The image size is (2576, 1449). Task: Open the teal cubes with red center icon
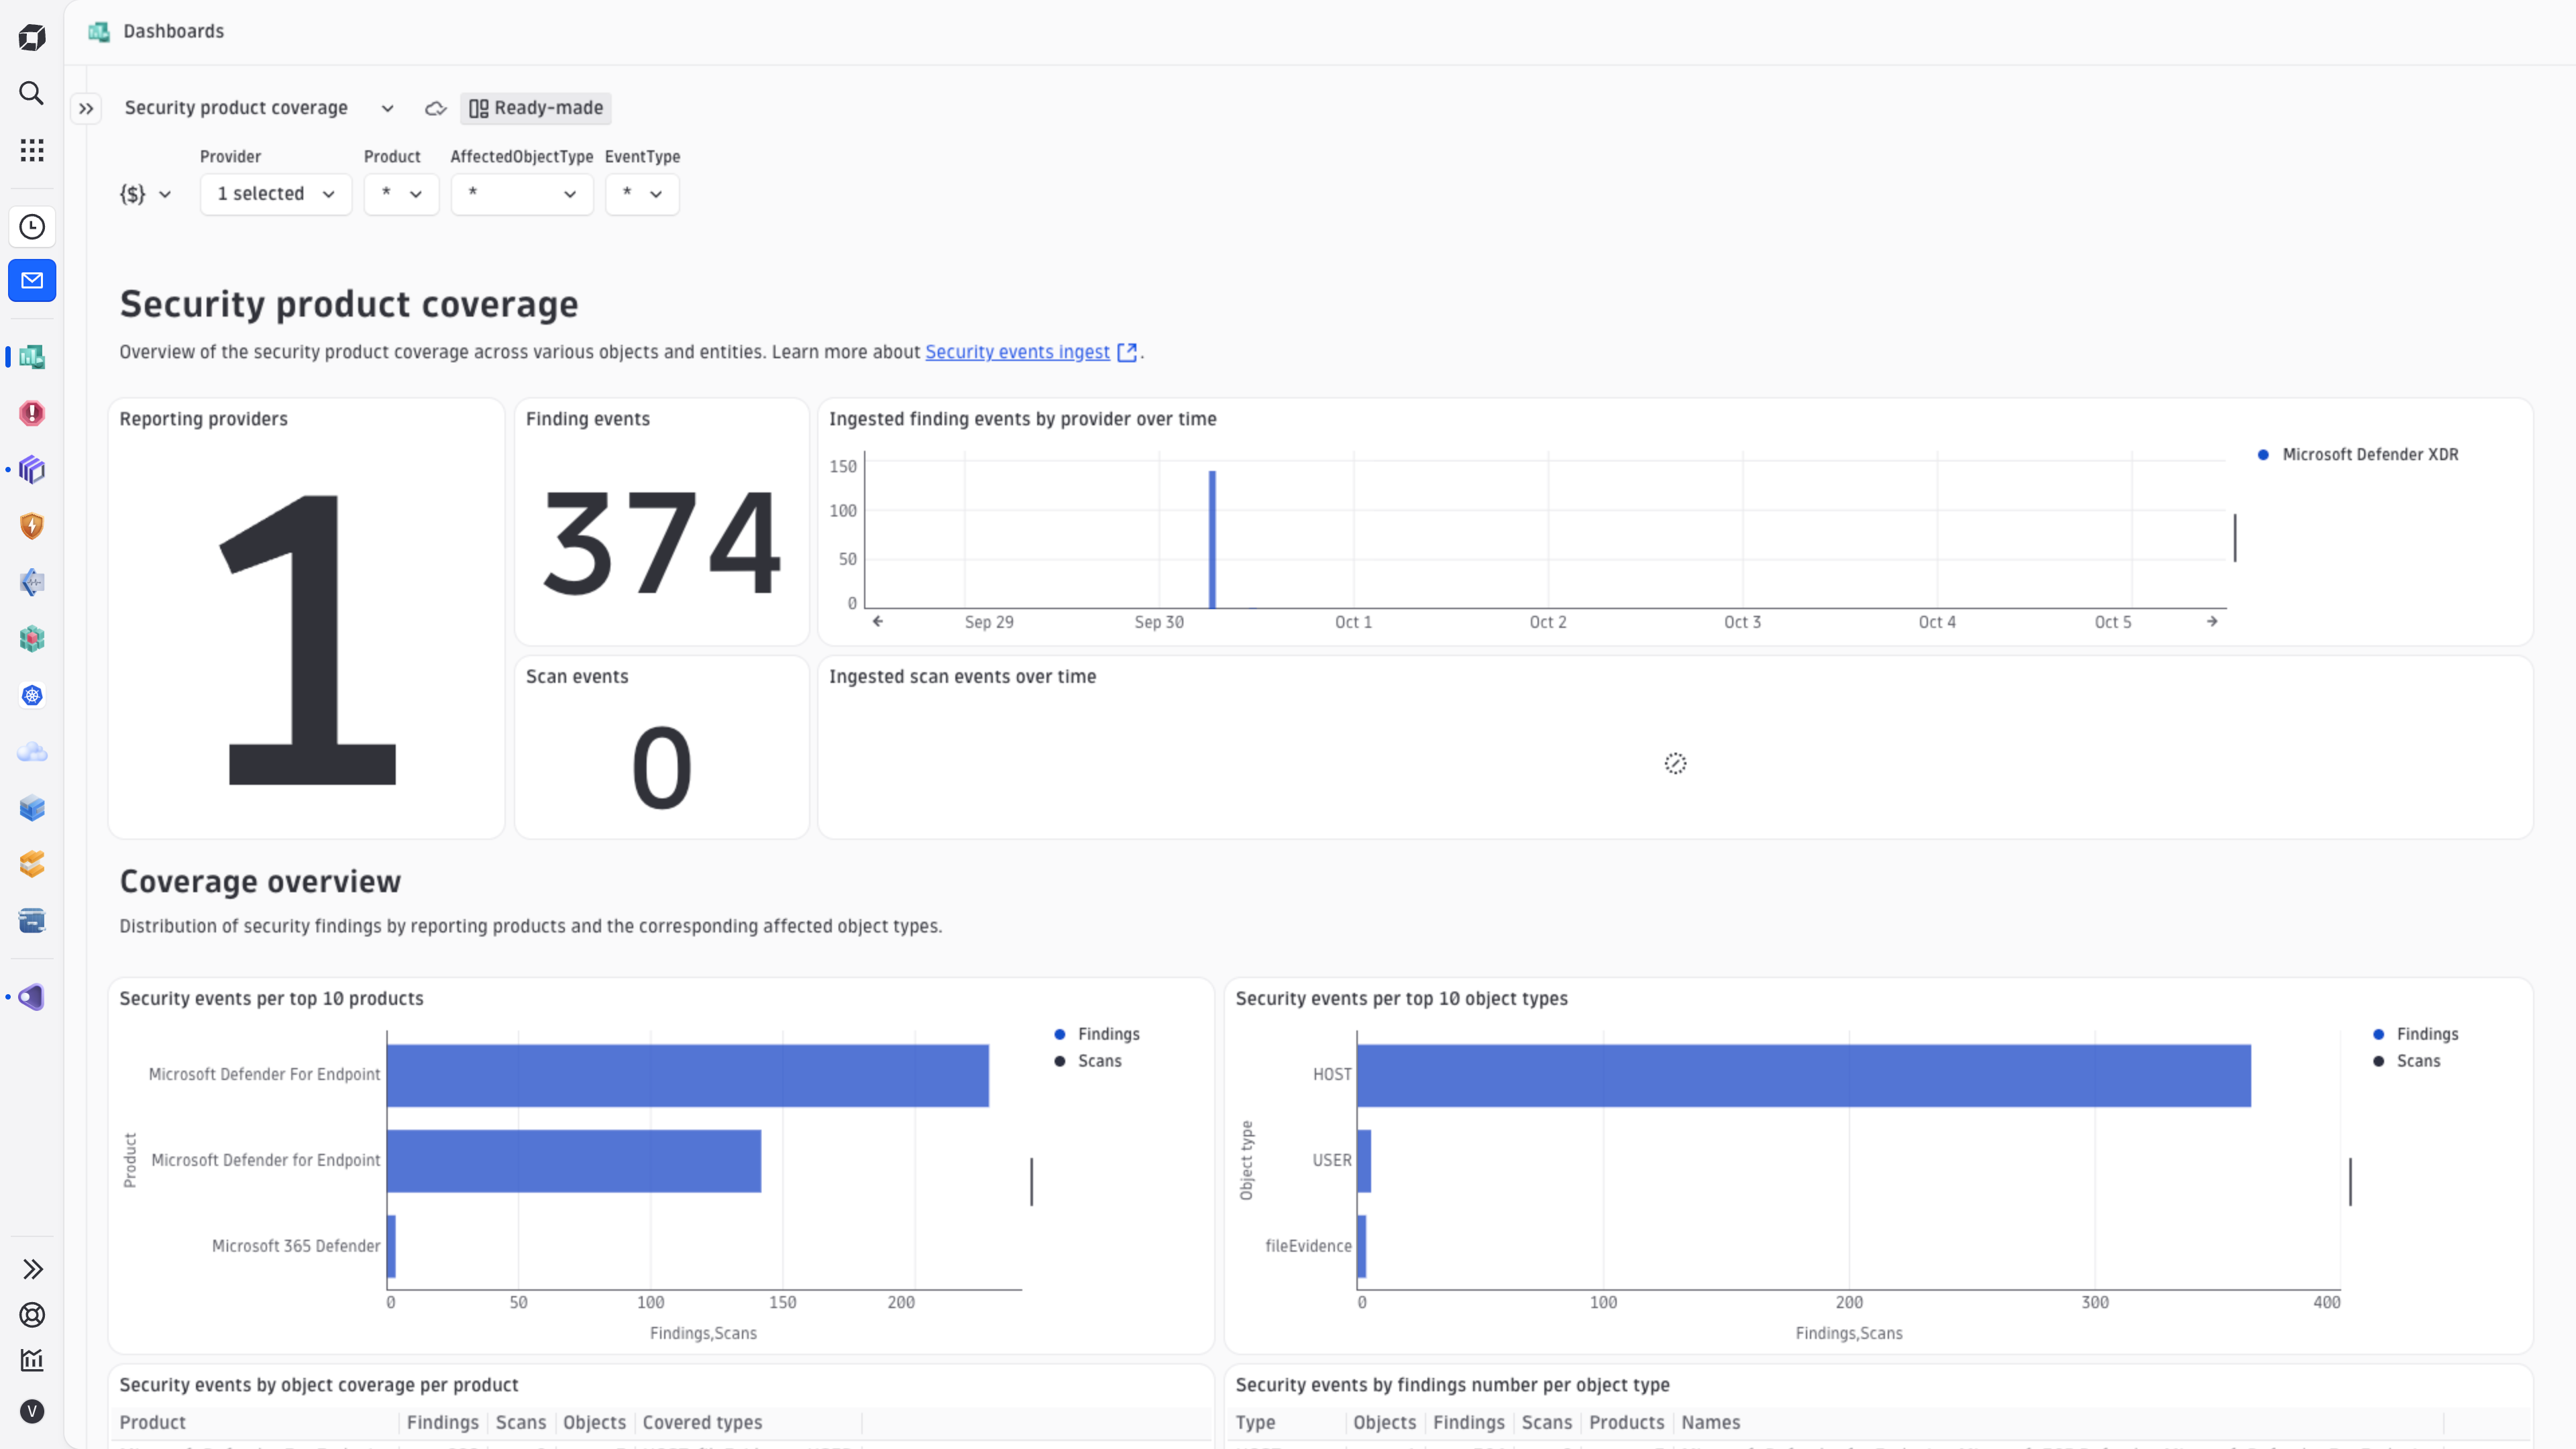[32, 639]
